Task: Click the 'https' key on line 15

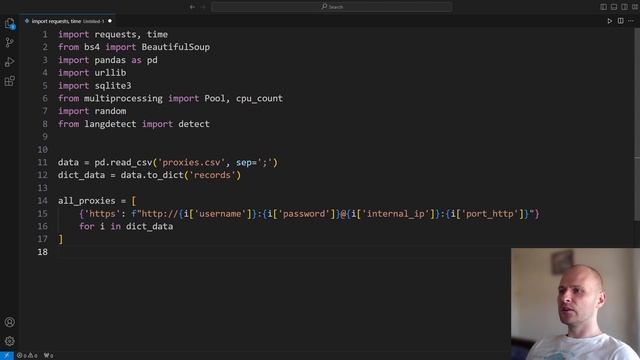Action: 102,214
